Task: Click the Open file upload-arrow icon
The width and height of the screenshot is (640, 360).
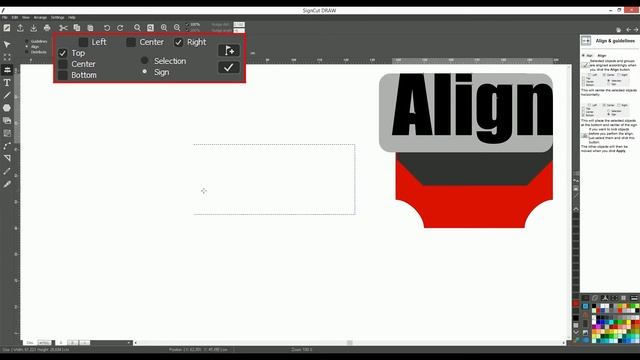Action: tap(20, 28)
